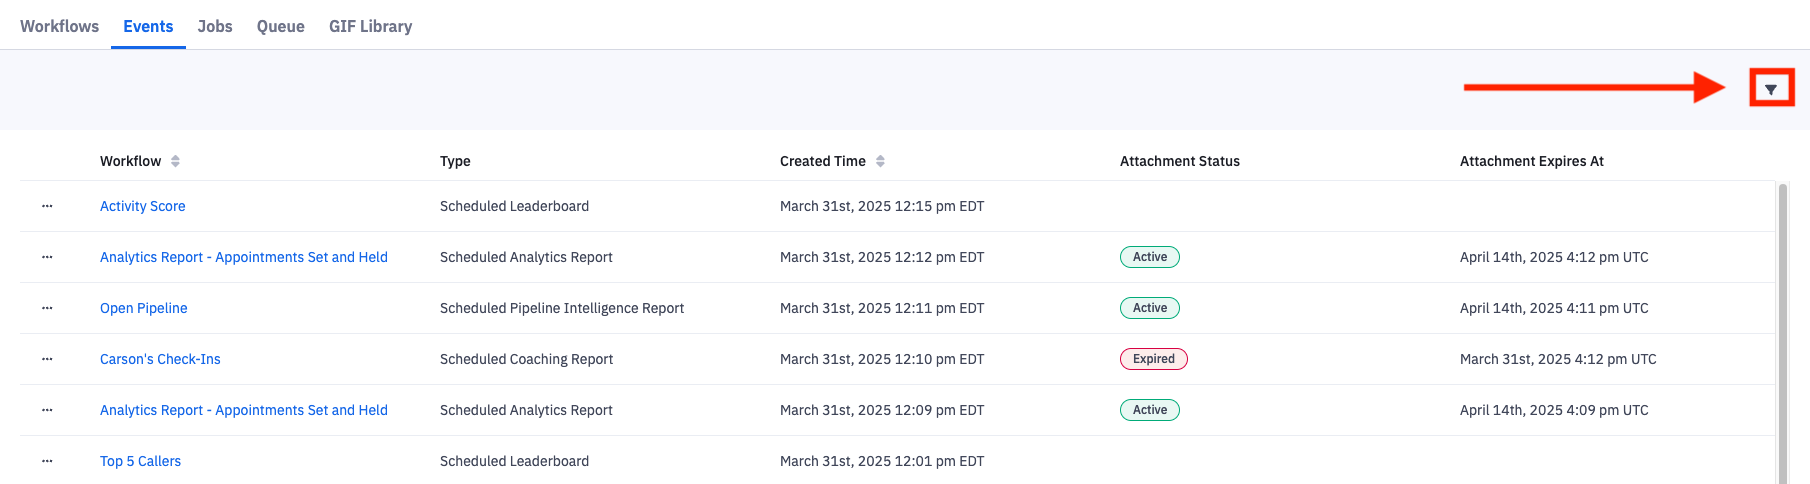Open the Carson's Check-Ins workflow link
Screen dimensions: 1810x484
160,359
